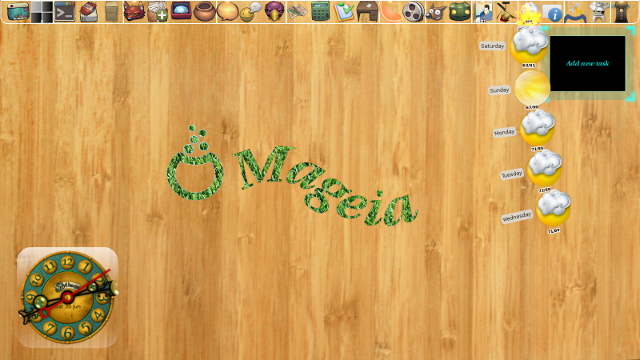Click the 'Wednesday' day label
The height and width of the screenshot is (360, 640).
[x=517, y=217]
